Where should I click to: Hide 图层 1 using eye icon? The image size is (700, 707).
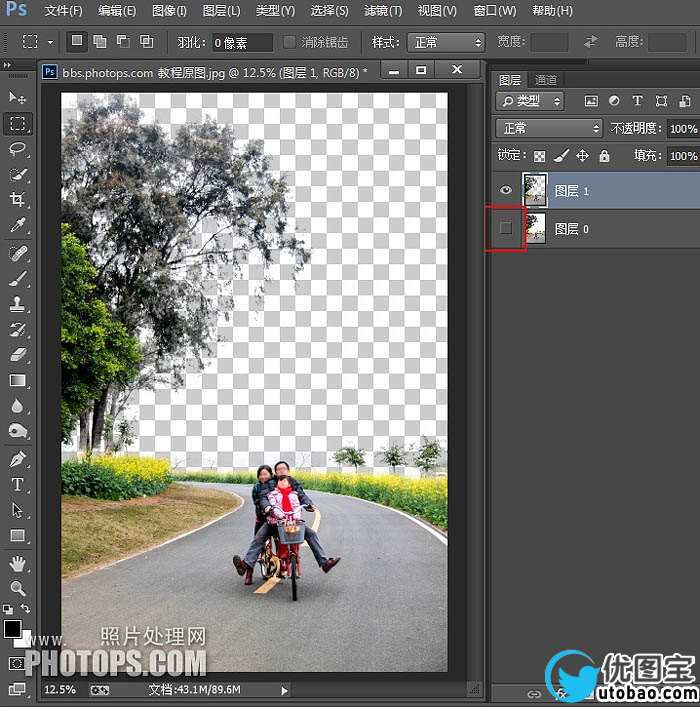coord(506,190)
